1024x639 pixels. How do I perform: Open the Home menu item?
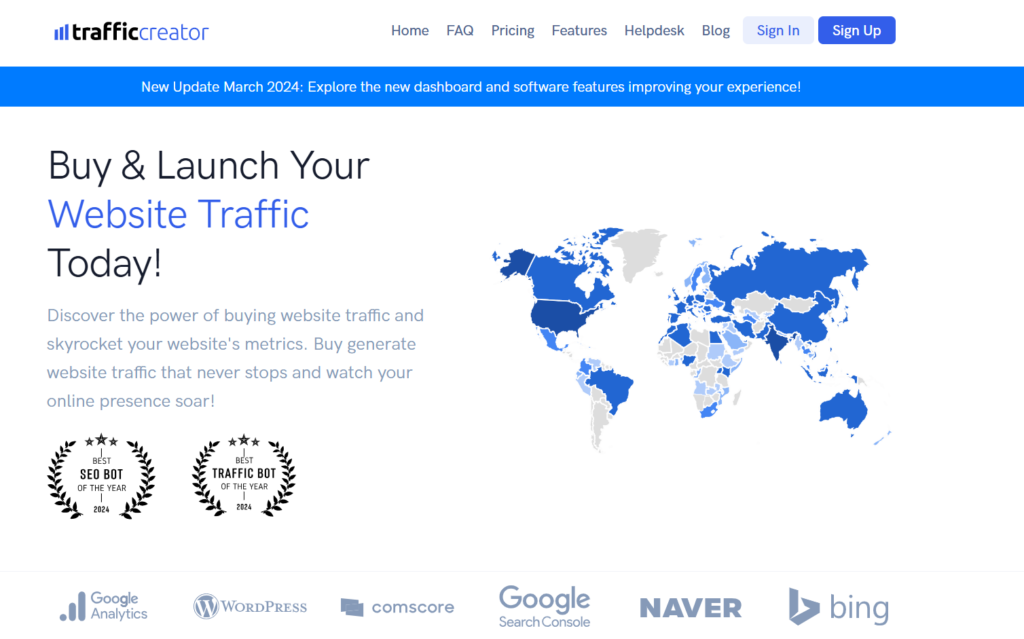(x=409, y=30)
